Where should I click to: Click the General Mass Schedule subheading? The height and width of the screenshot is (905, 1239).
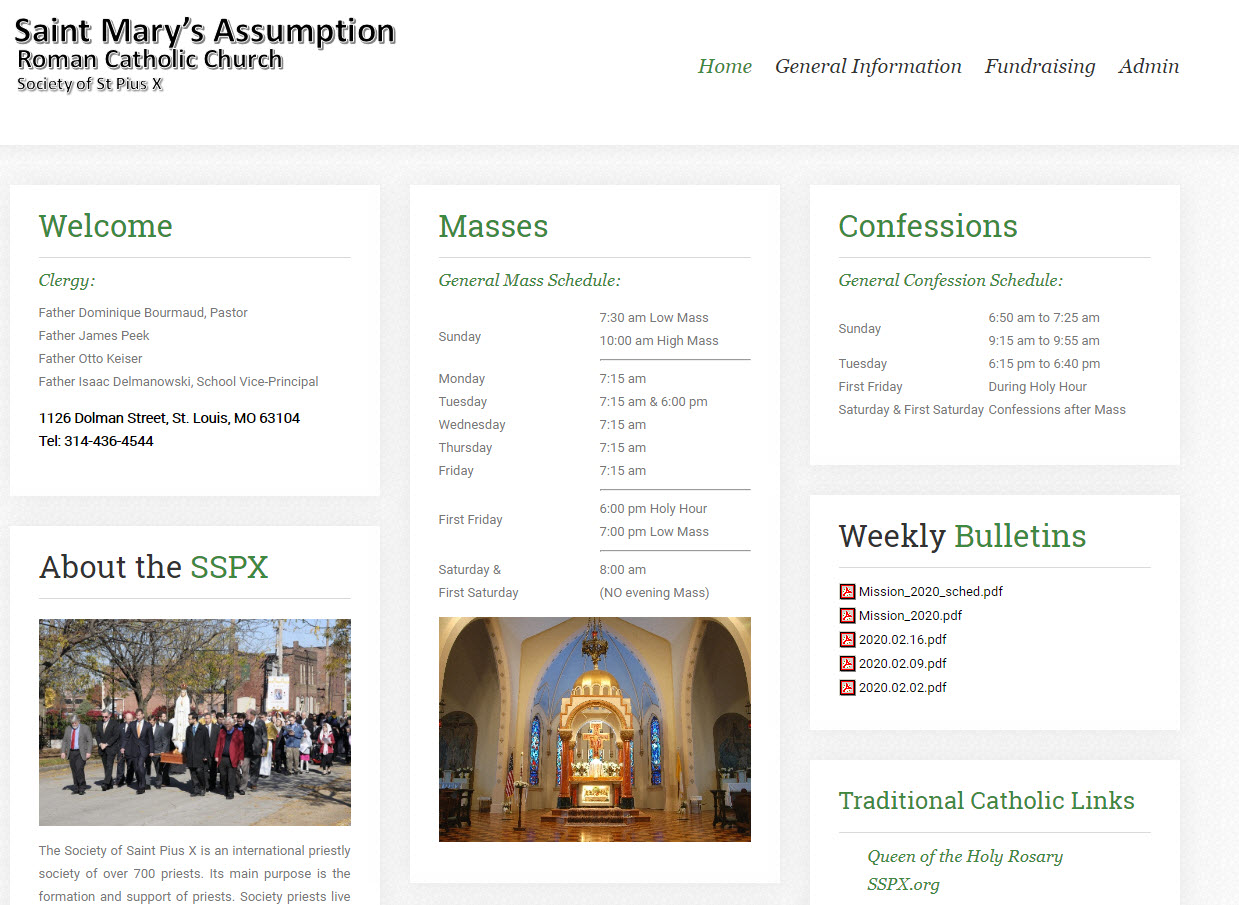530,281
